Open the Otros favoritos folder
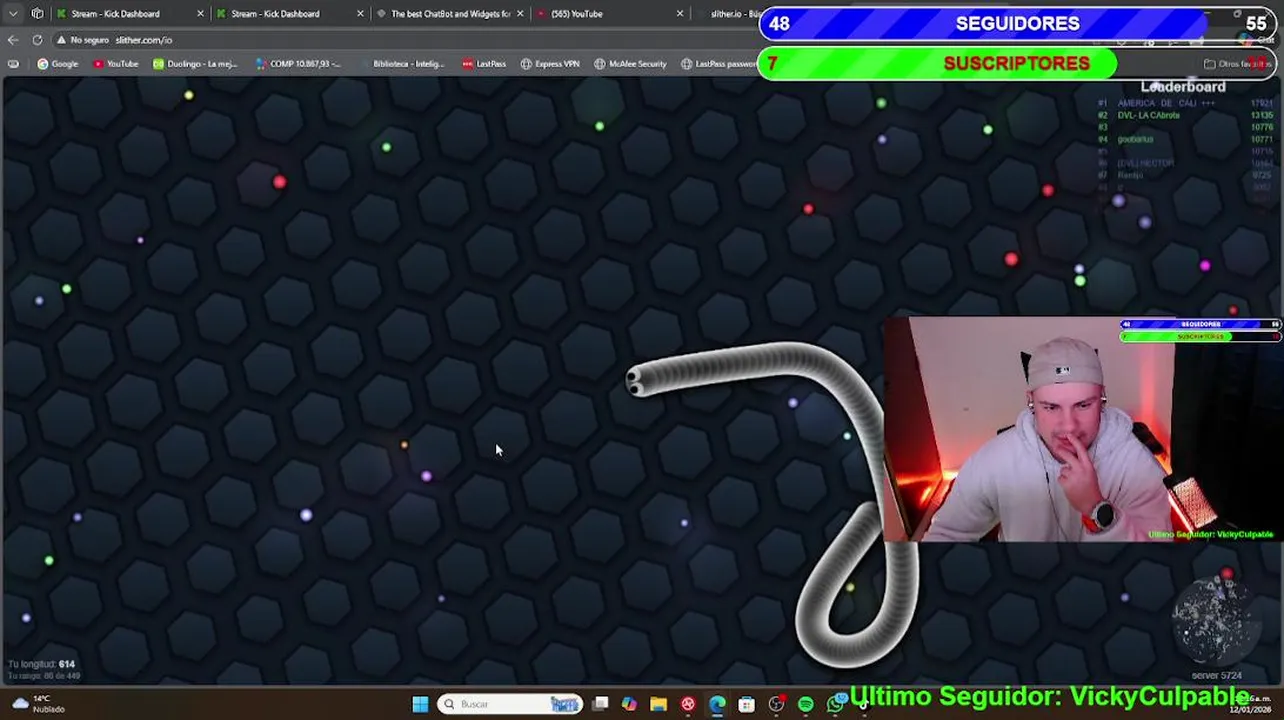 (x=1238, y=64)
